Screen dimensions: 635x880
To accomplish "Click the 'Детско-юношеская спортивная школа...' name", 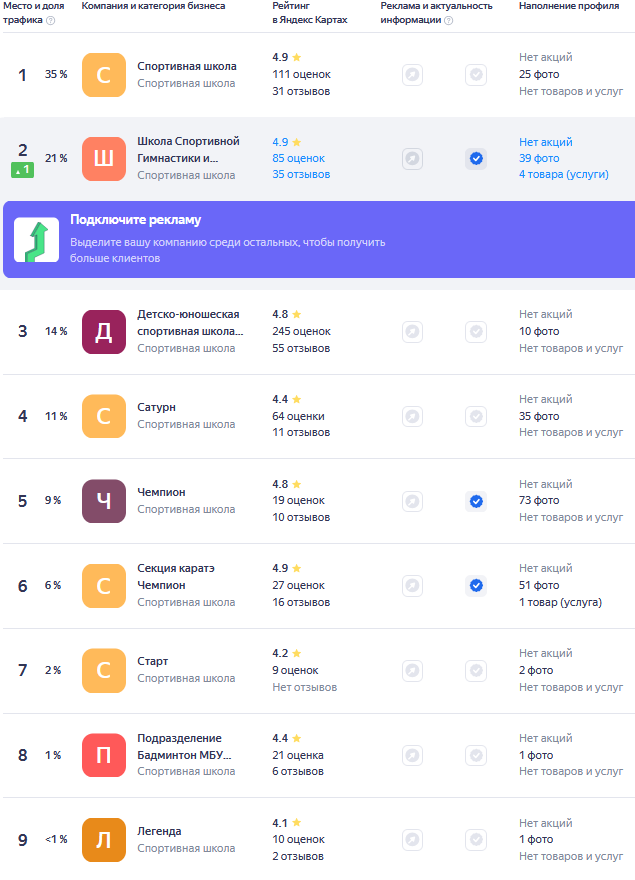I will 190,323.
